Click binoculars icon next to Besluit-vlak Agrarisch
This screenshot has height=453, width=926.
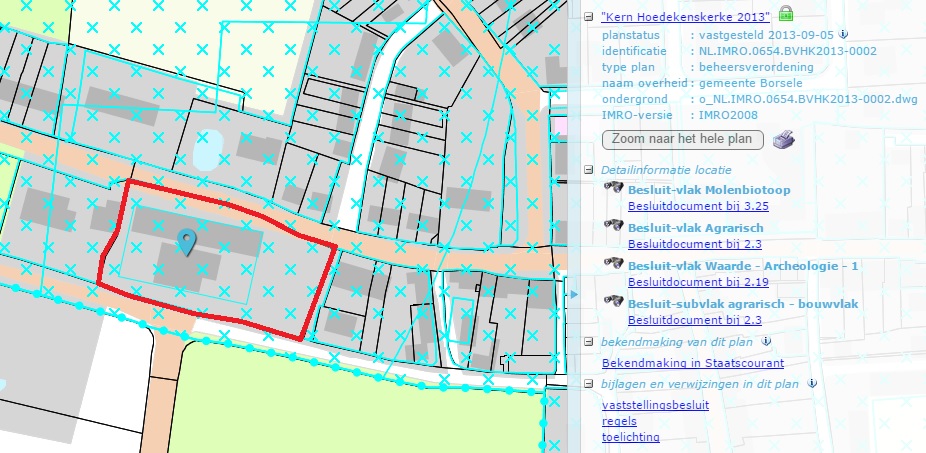click(615, 227)
